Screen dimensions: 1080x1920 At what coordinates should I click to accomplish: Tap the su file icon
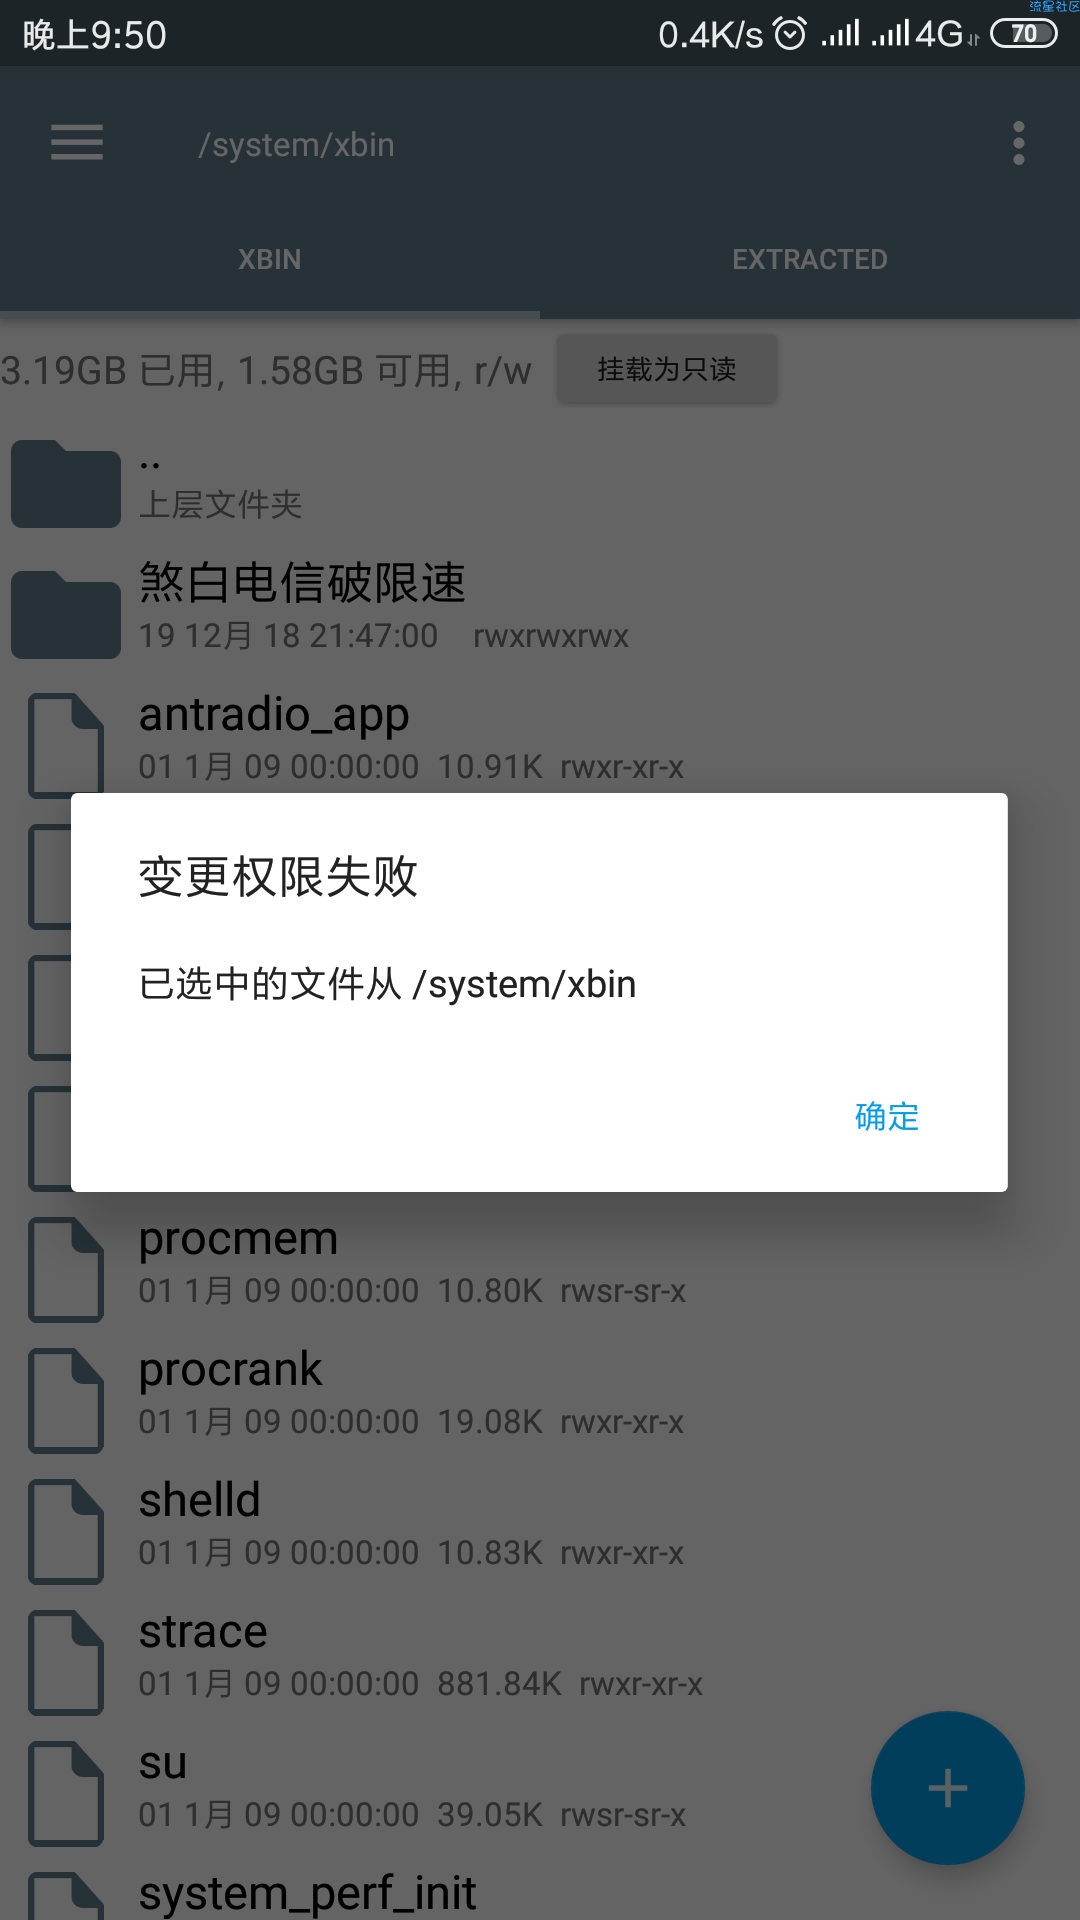tap(66, 1794)
